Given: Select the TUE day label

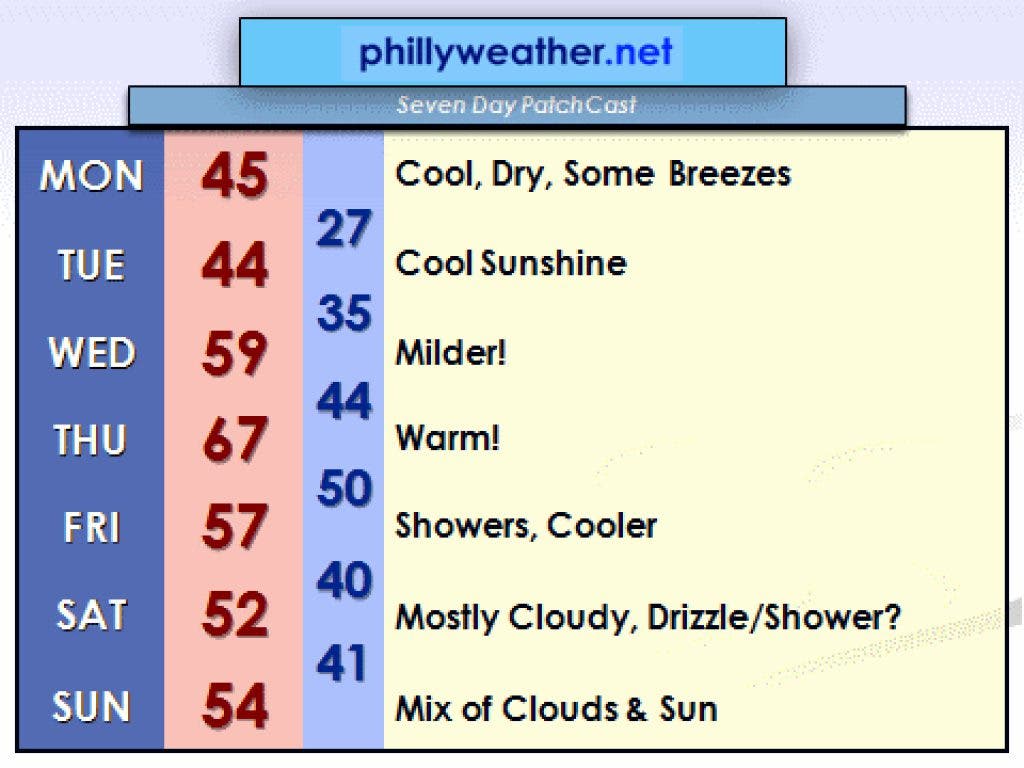Looking at the screenshot, I should click(91, 266).
